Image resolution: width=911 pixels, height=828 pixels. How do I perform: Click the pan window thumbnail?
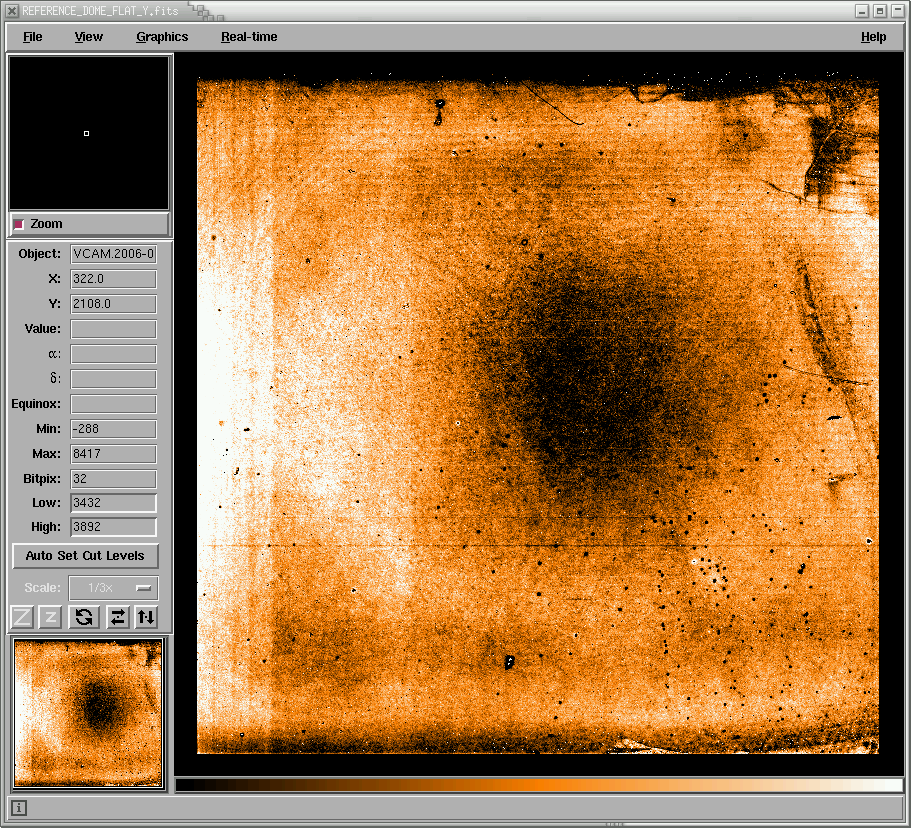pos(88,714)
